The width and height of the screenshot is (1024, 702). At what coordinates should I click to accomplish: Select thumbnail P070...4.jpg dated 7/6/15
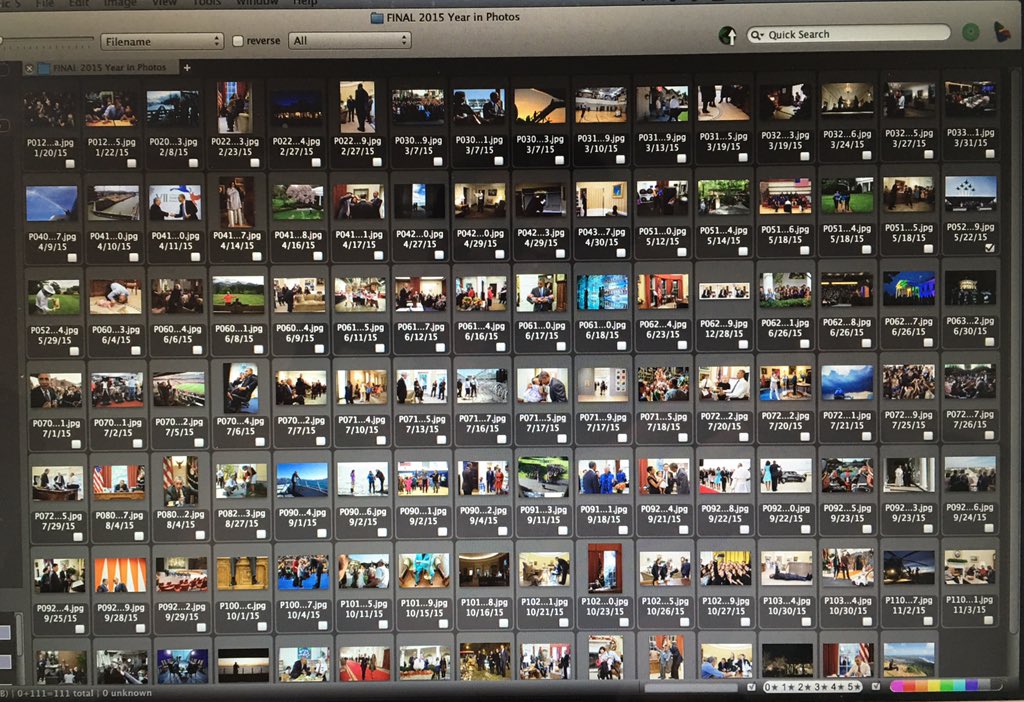(x=240, y=388)
